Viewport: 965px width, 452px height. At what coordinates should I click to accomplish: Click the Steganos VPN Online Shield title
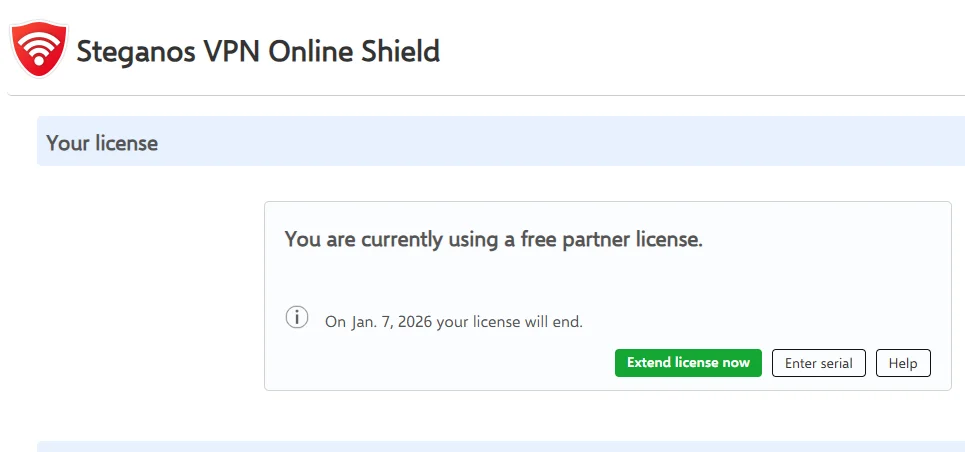pos(258,52)
